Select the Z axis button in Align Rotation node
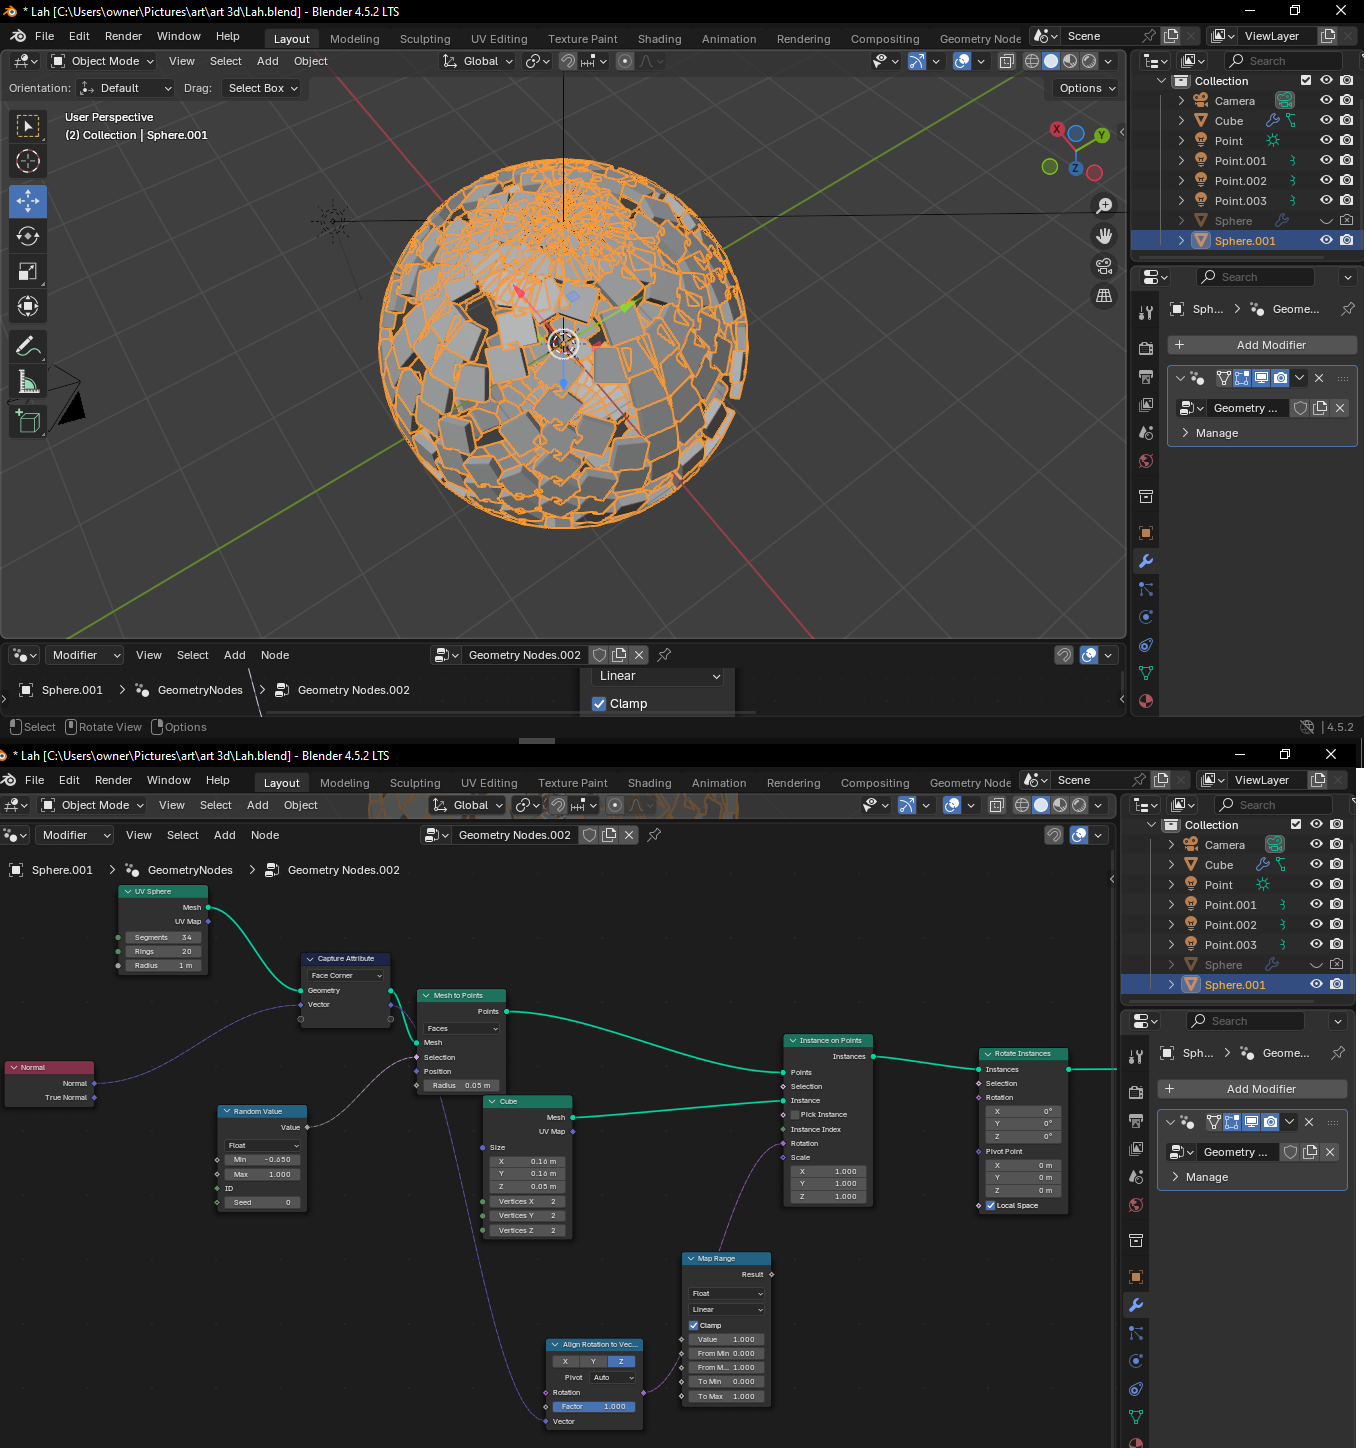This screenshot has width=1366, height=1448. click(x=621, y=1361)
